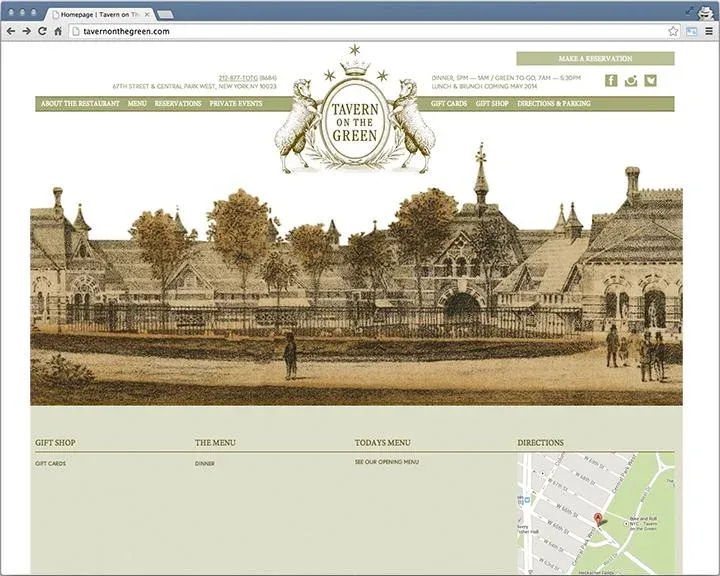The width and height of the screenshot is (720, 576).
Task: Click the Gift Shop section heading
Action: pyautogui.click(x=55, y=443)
